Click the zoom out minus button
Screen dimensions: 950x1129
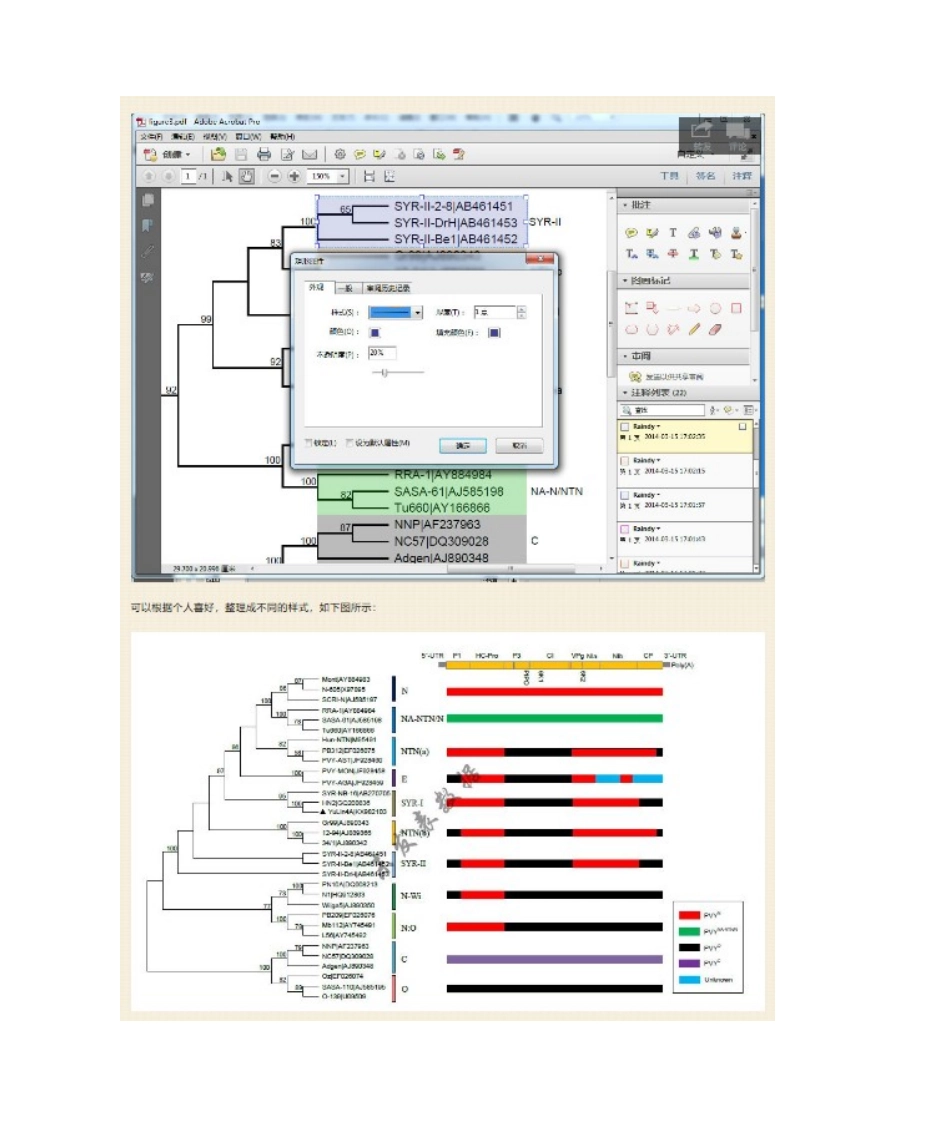(x=274, y=176)
